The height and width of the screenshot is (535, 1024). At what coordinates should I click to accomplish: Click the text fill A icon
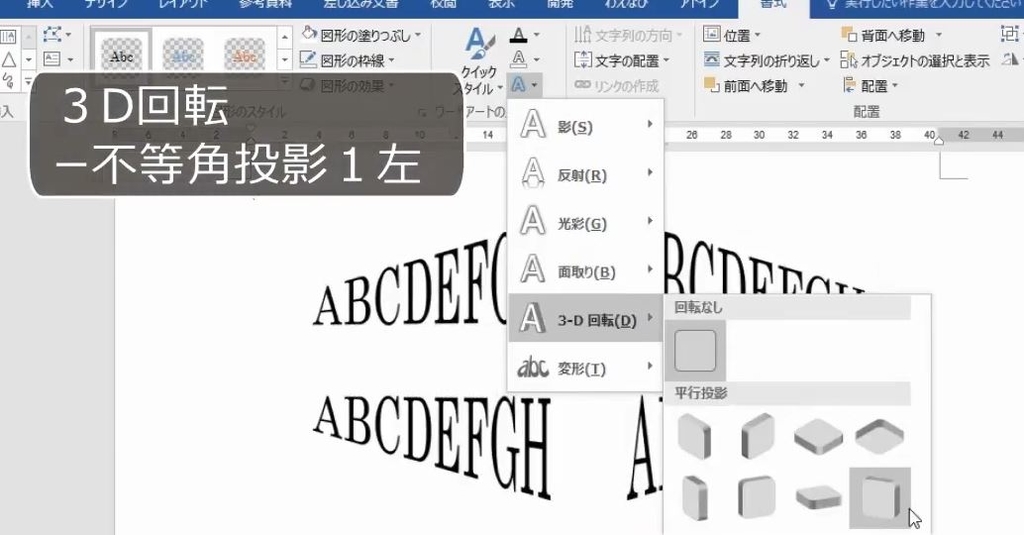519,35
